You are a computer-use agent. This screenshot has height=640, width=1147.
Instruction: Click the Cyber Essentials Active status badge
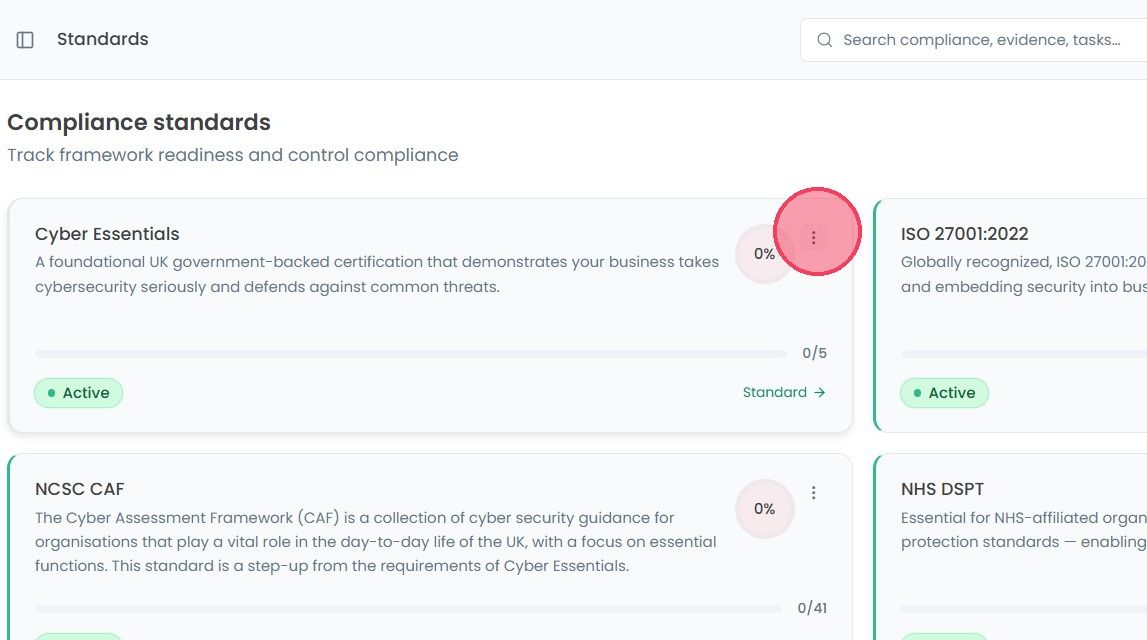pyautogui.click(x=78, y=393)
